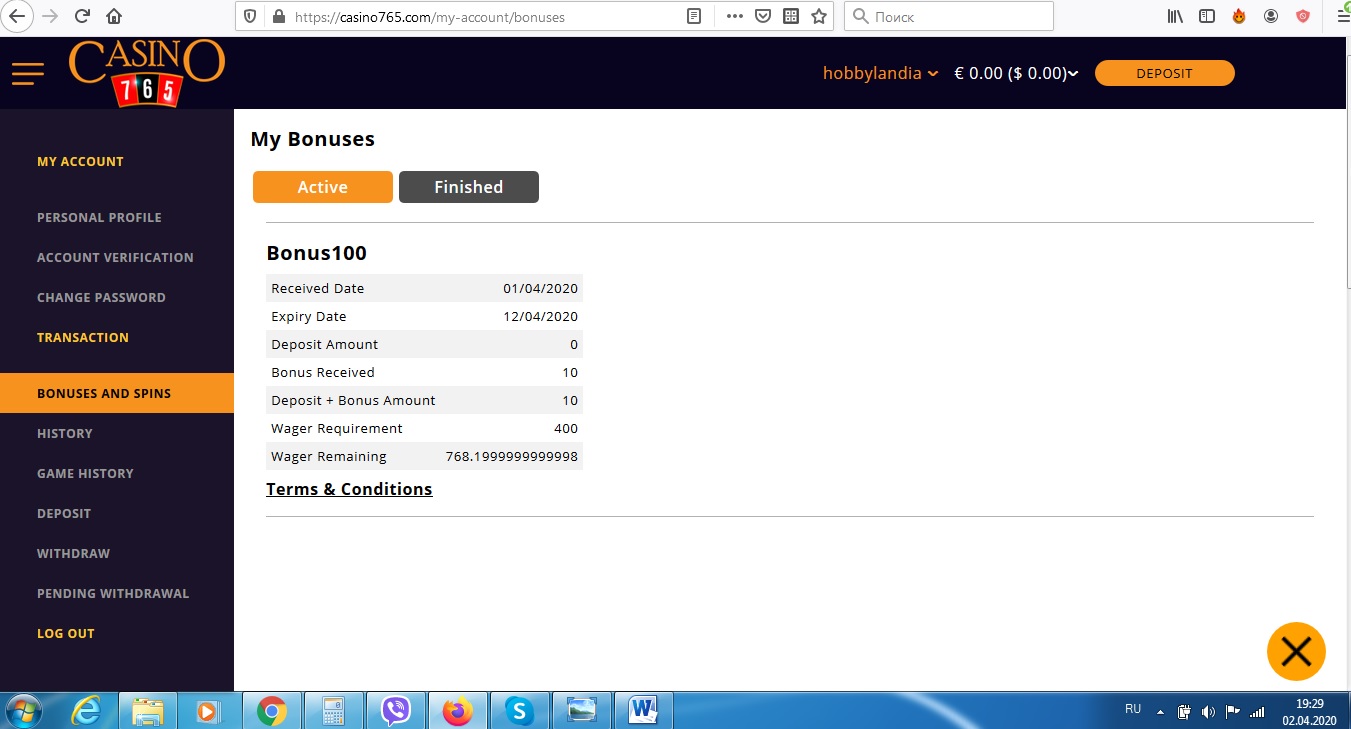Switch to the Active bonuses tab
Image resolution: width=1351 pixels, height=729 pixels.
(x=323, y=187)
